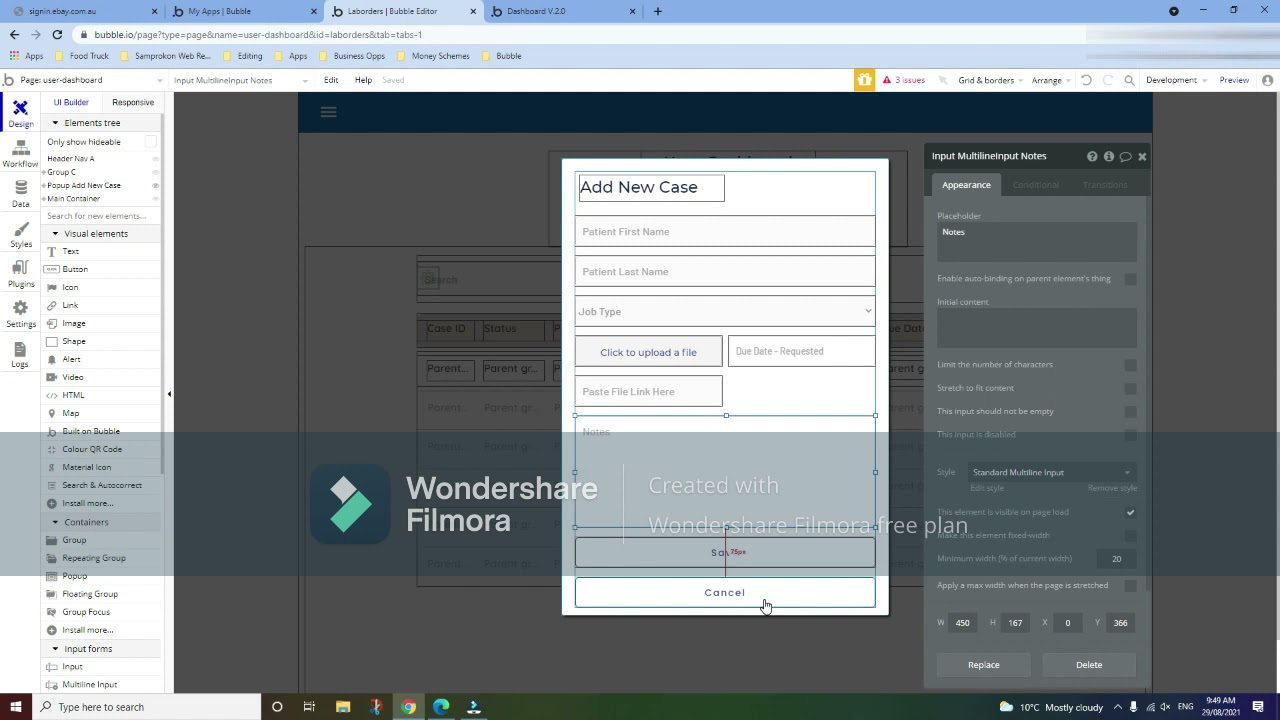Click the Cancel button in popup
Screen dimensions: 1280x720
(x=725, y=593)
